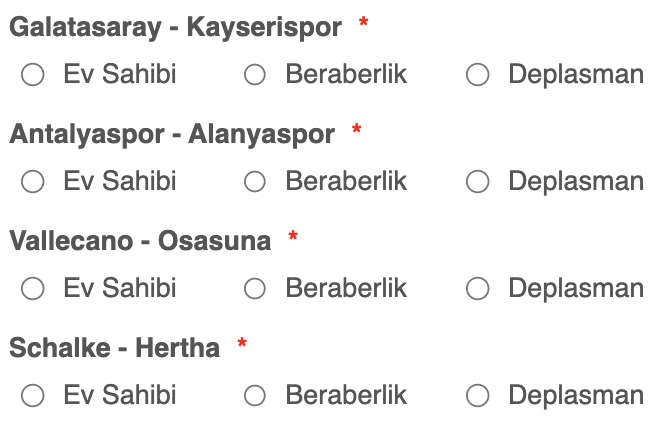Select Ev Sahibi for Antalyaspor - Alanyaspor

[33, 182]
